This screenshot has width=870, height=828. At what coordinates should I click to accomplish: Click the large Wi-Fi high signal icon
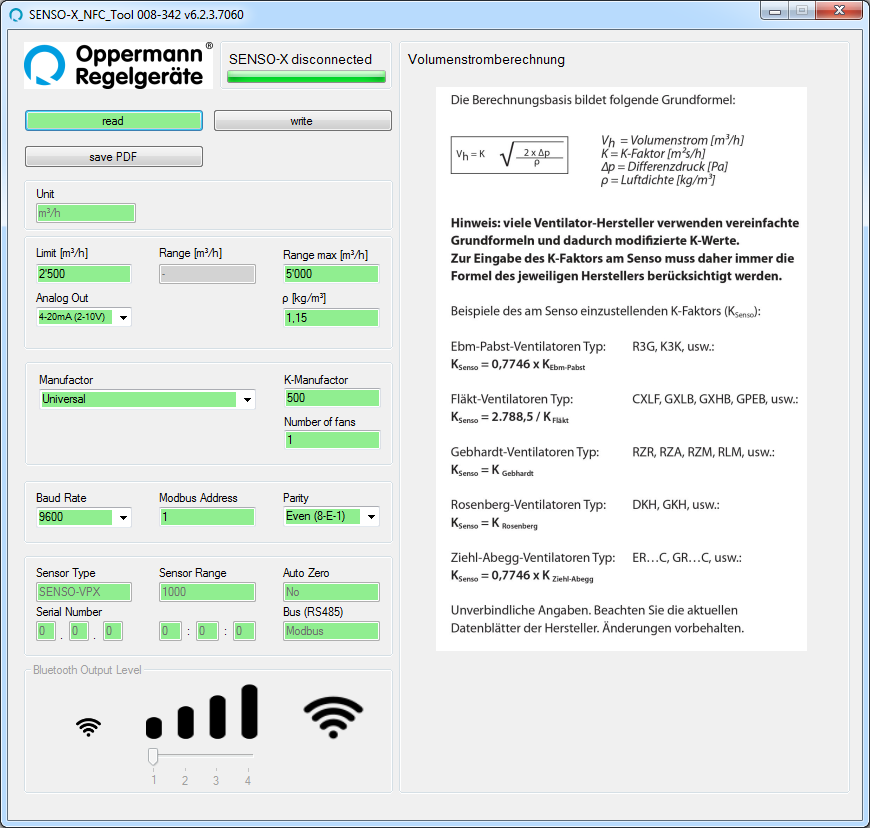click(x=333, y=717)
